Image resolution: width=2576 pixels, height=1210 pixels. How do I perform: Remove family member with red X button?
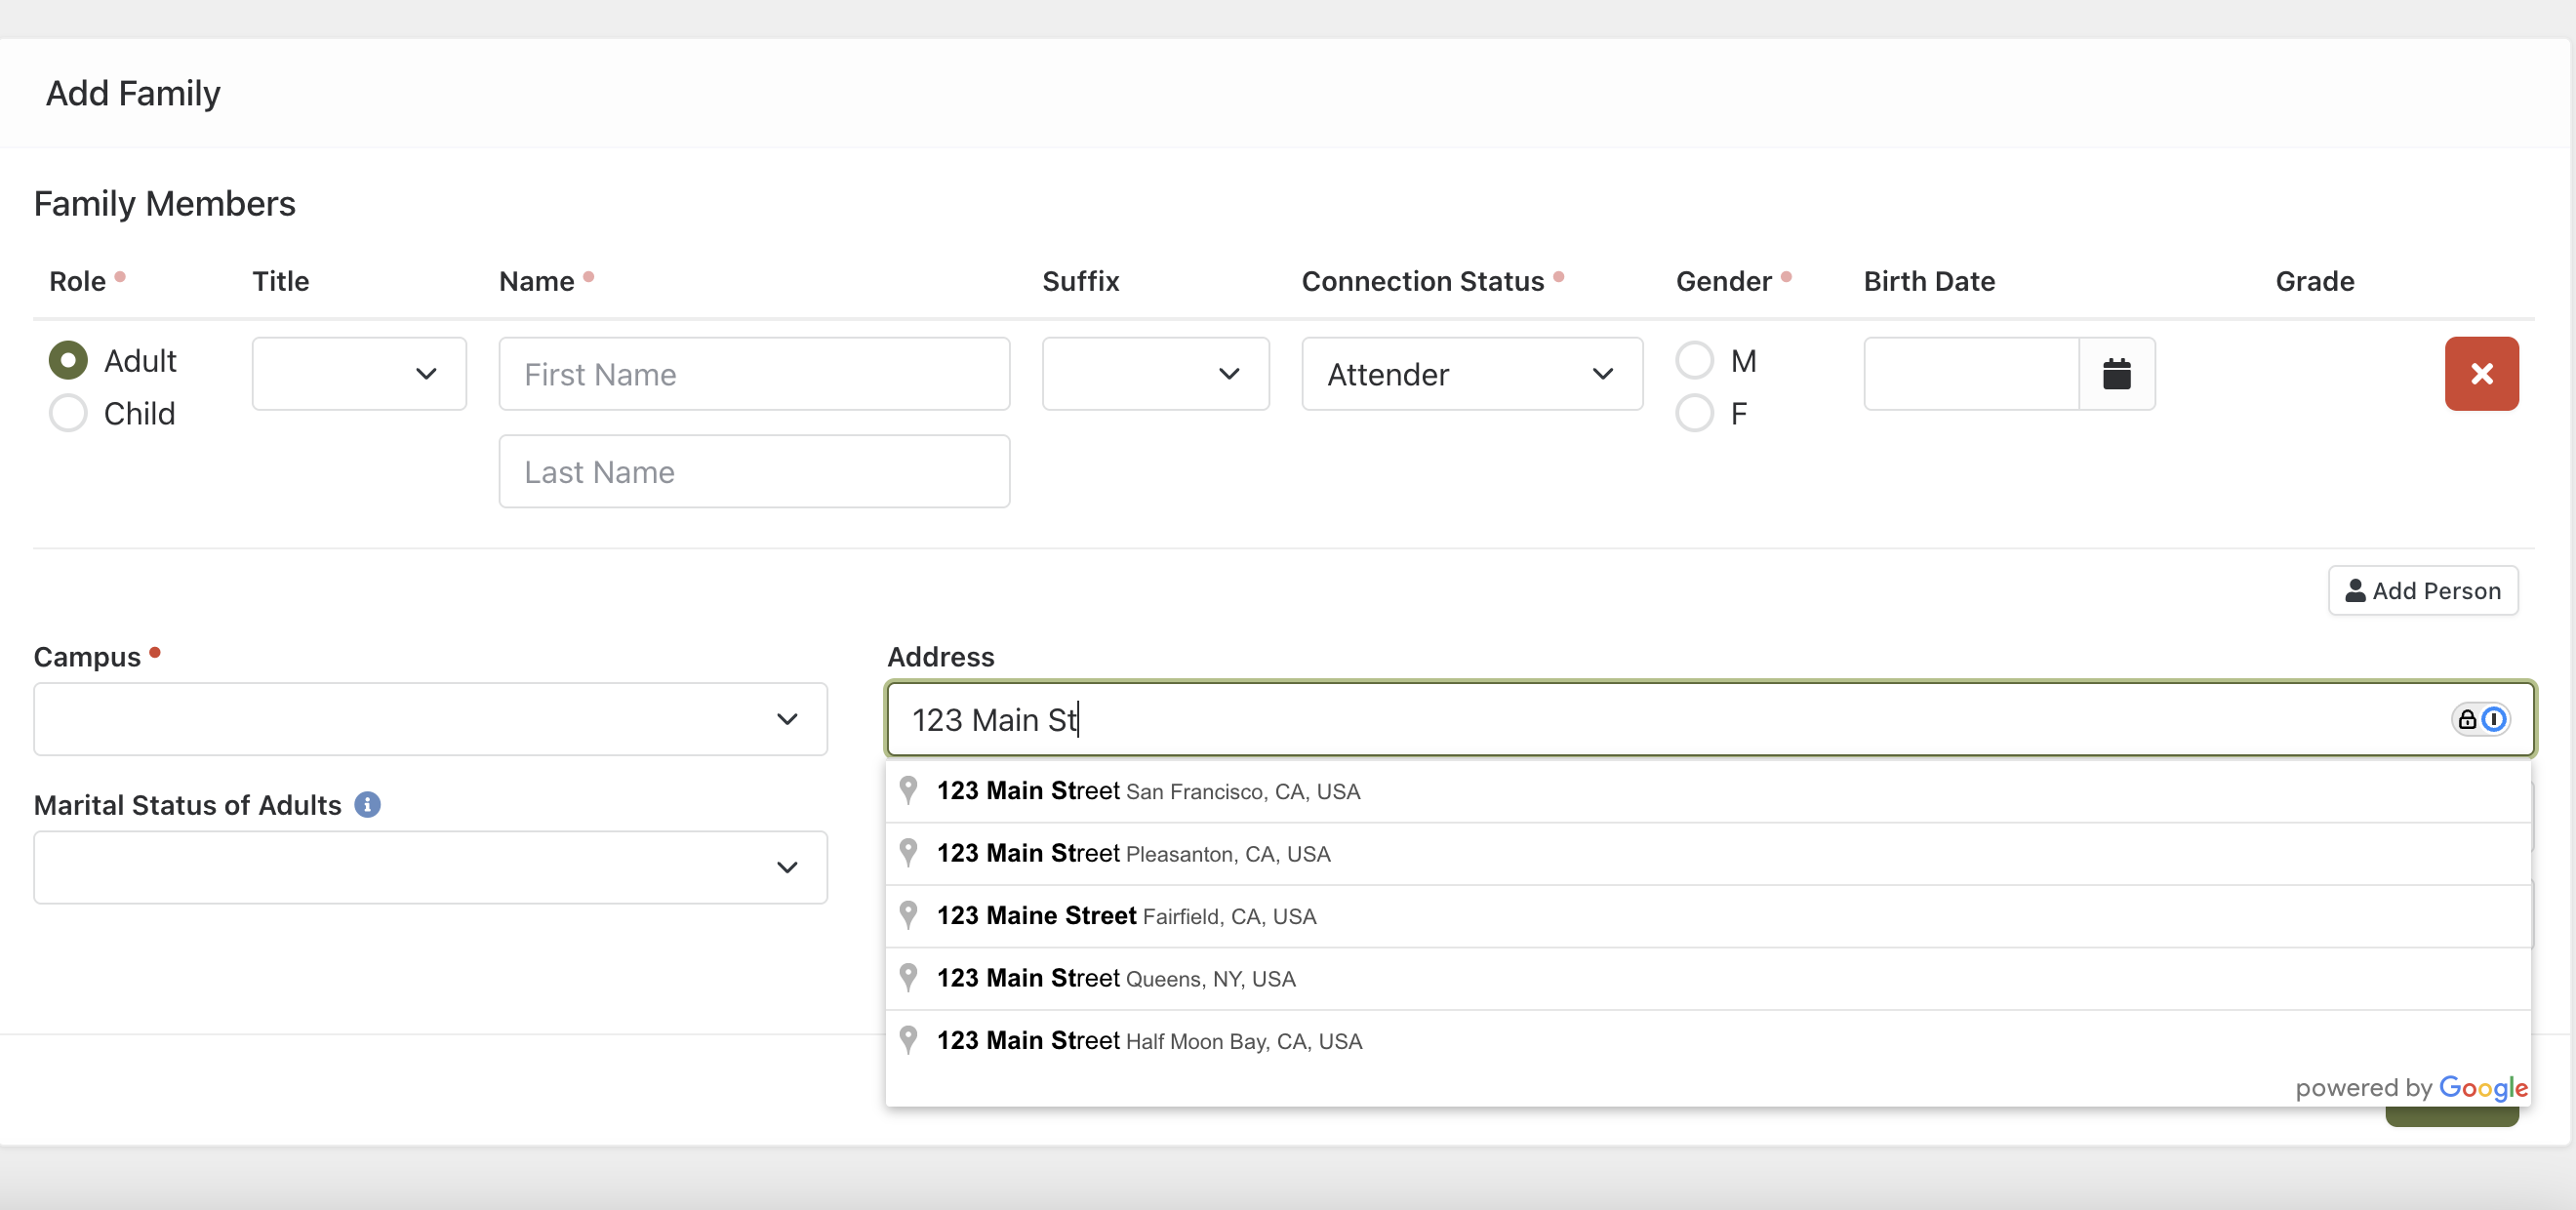(2481, 374)
